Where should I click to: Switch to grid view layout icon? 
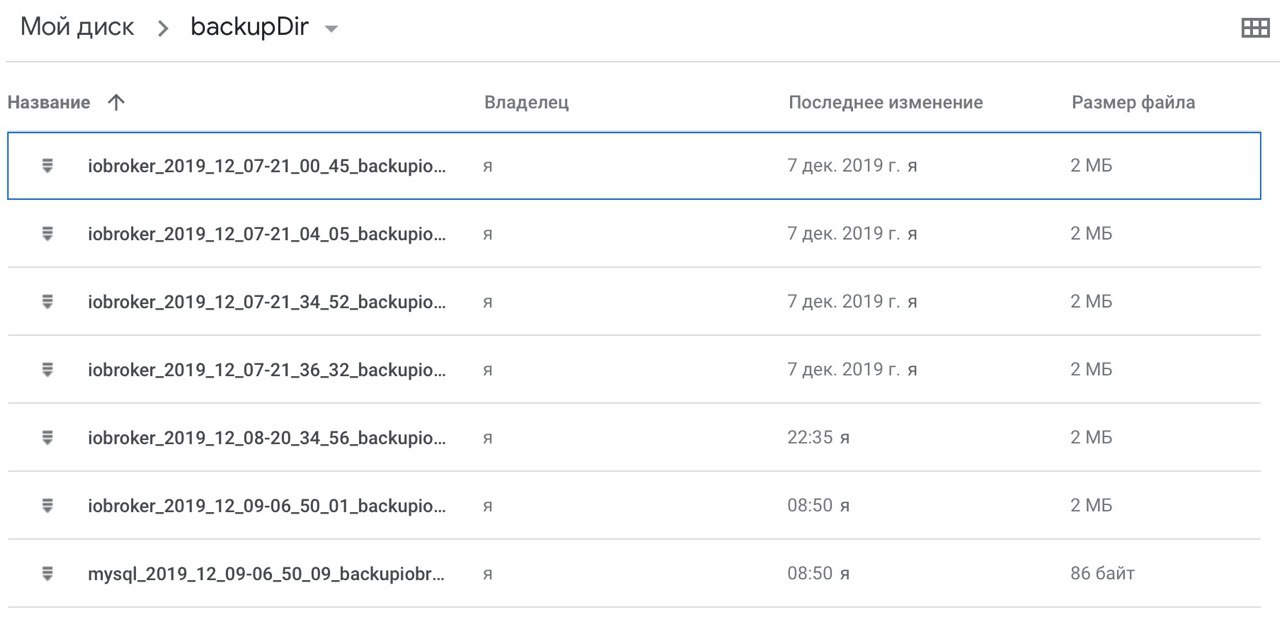pyautogui.click(x=1255, y=28)
